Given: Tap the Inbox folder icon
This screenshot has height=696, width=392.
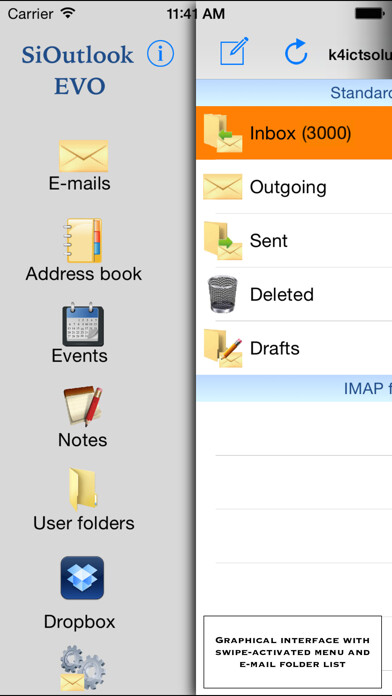Looking at the screenshot, I should pos(223,133).
